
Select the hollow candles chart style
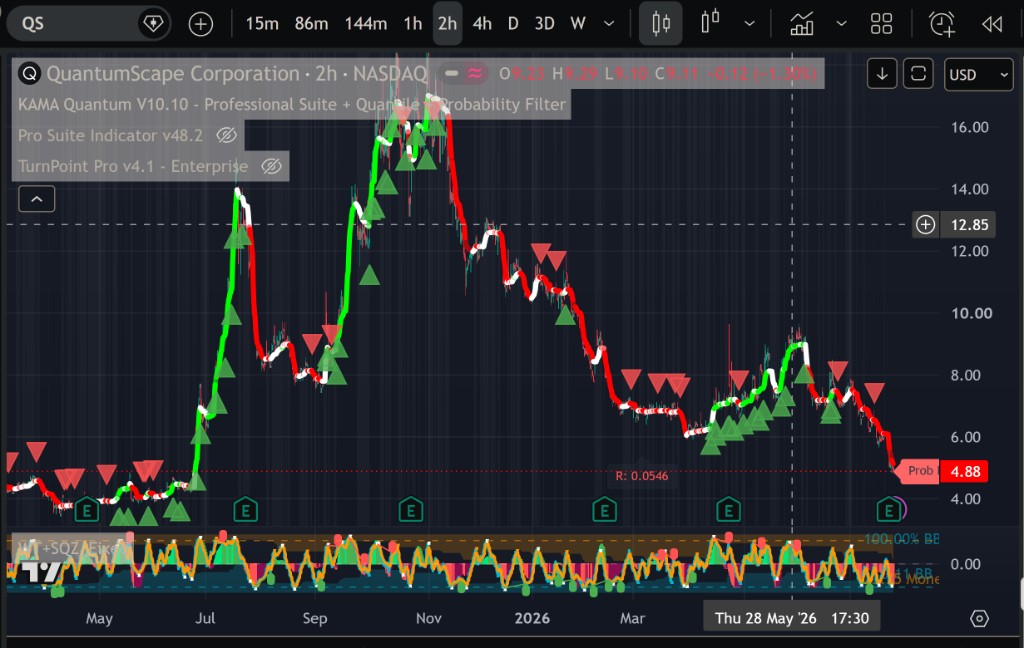tap(710, 23)
